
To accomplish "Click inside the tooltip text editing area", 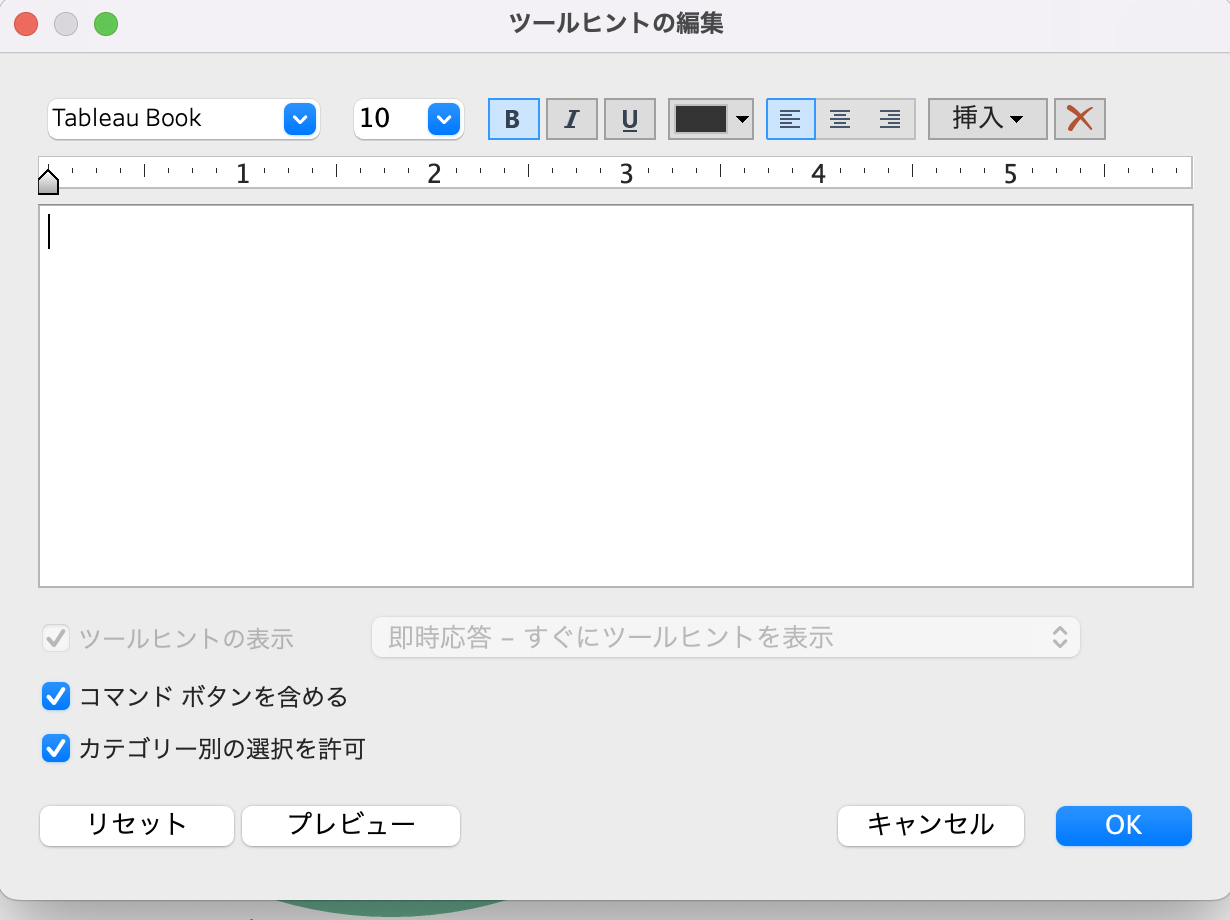I will [x=616, y=396].
